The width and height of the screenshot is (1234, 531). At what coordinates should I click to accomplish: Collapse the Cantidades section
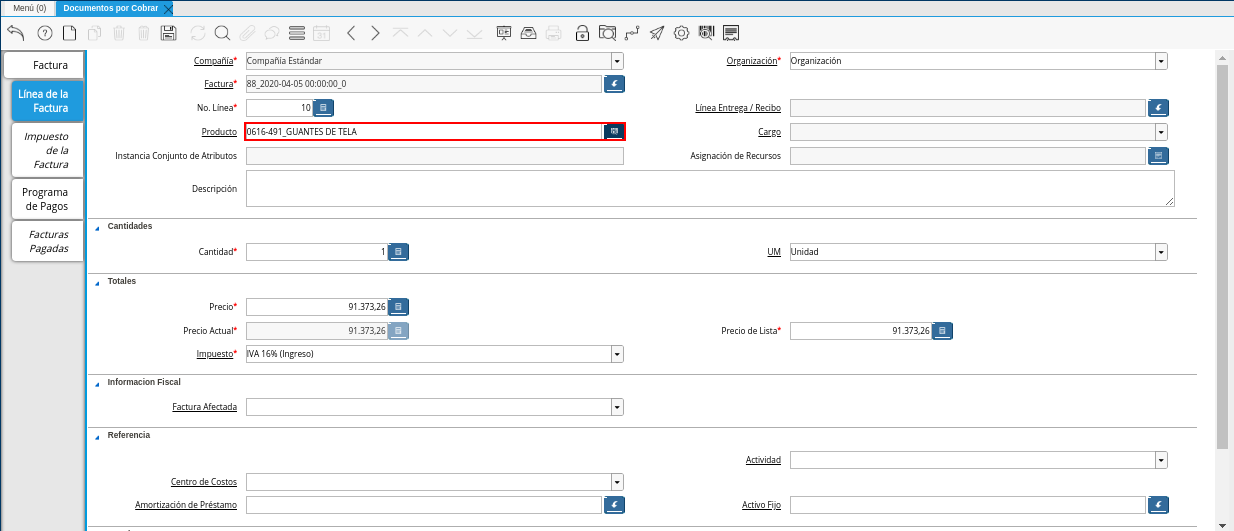click(97, 227)
